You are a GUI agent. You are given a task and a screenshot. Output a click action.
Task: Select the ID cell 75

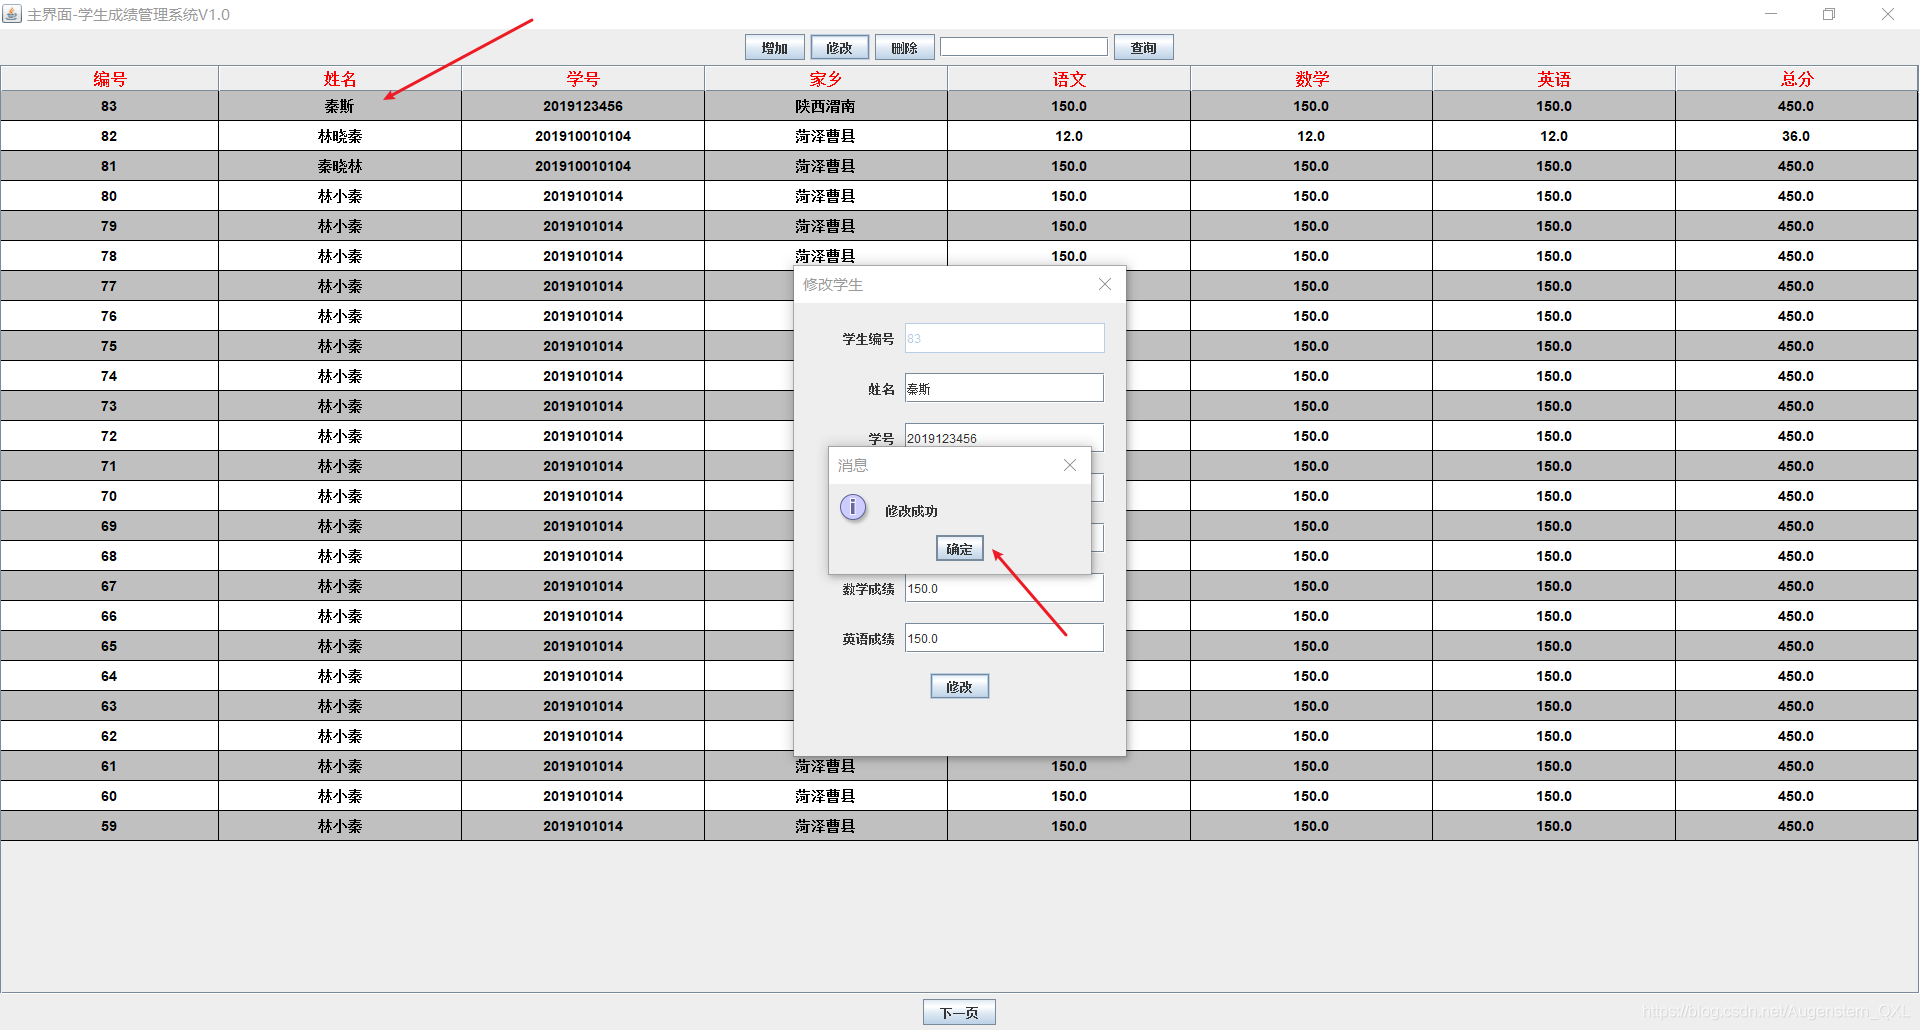tap(109, 346)
